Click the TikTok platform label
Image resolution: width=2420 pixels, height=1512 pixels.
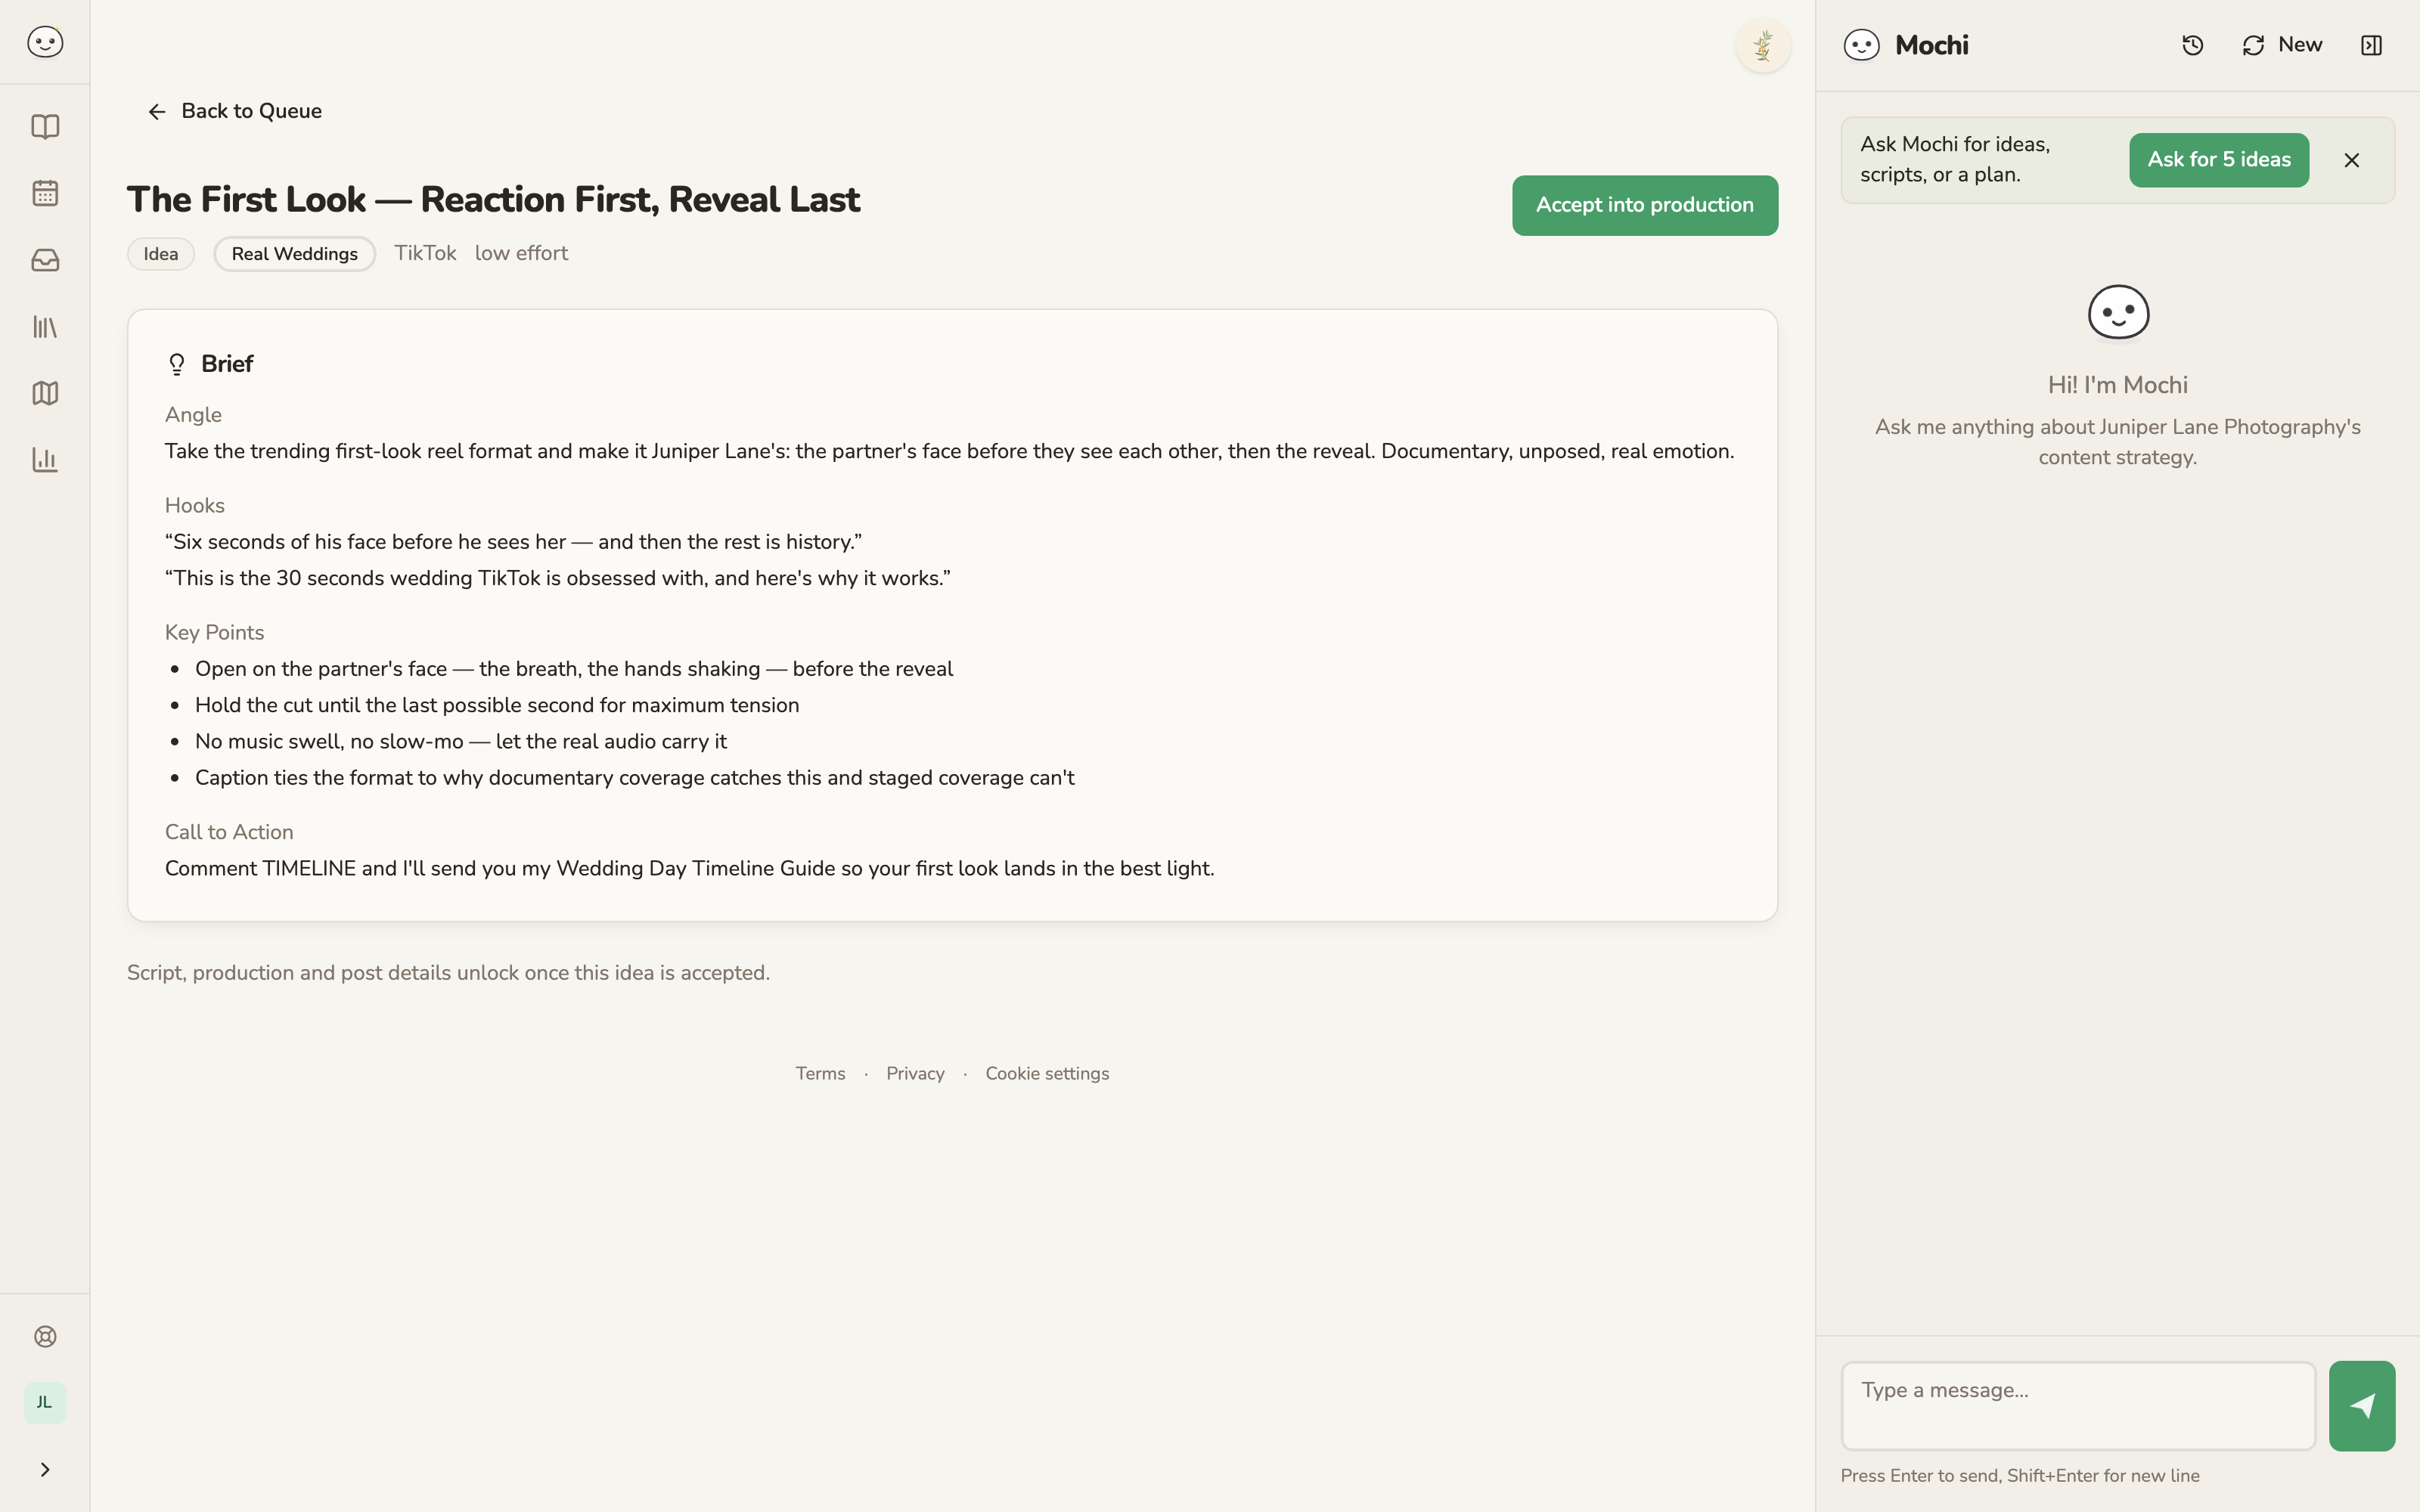point(425,253)
